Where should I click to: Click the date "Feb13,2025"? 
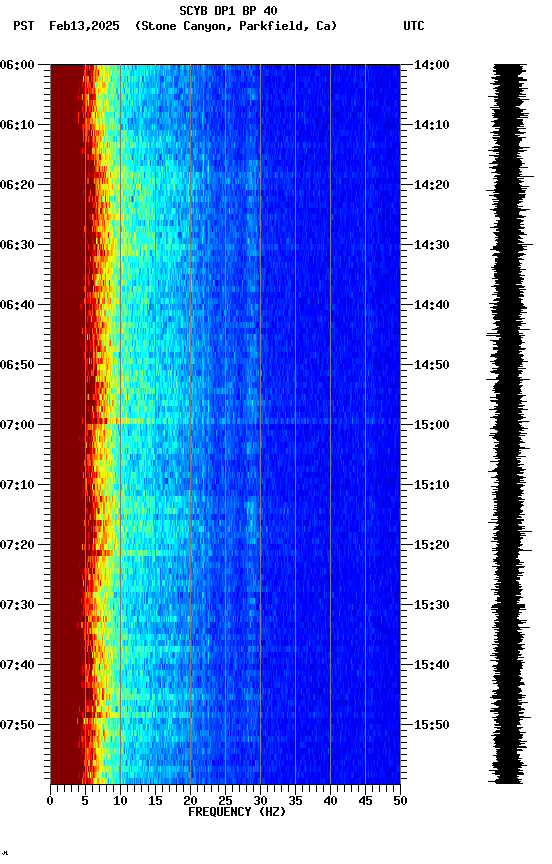pyautogui.click(x=84, y=26)
